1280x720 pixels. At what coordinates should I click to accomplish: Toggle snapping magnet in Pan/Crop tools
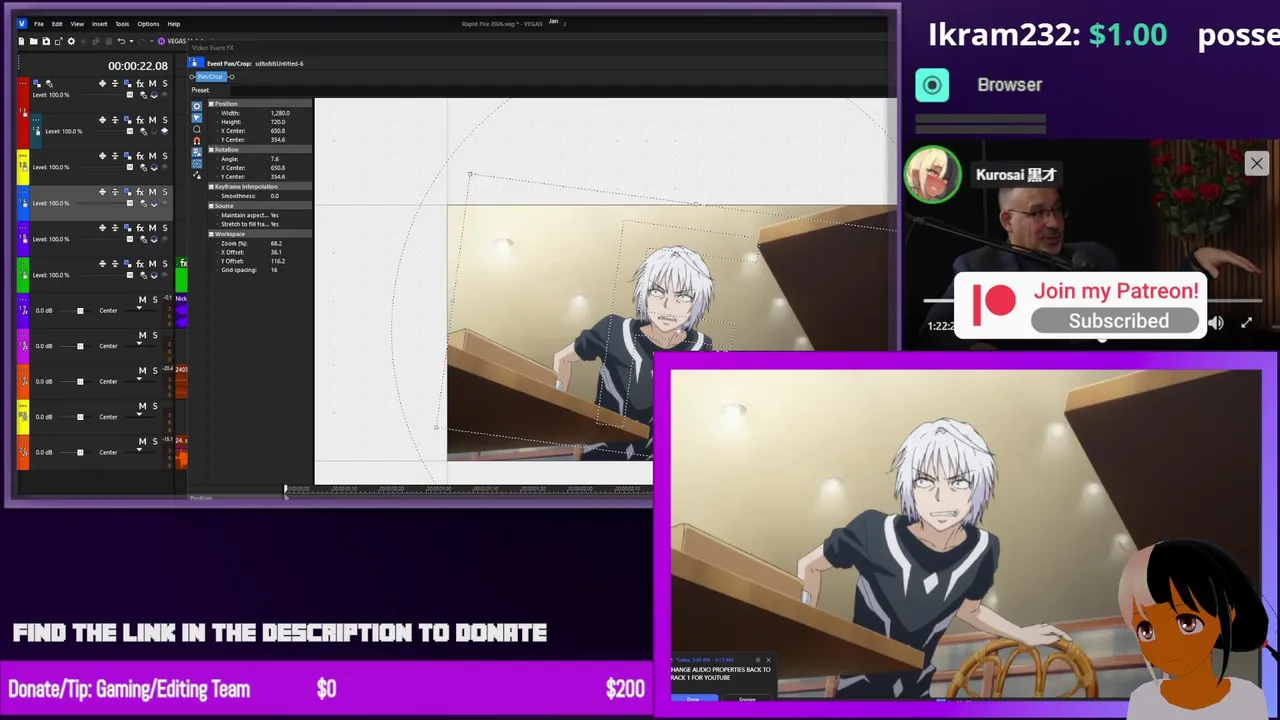coord(197,140)
